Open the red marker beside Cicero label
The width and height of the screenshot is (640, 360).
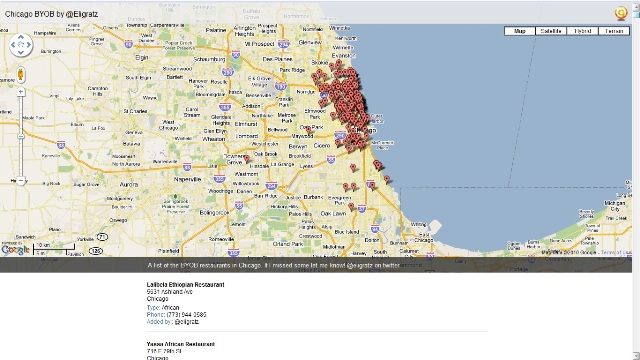[x=338, y=142]
